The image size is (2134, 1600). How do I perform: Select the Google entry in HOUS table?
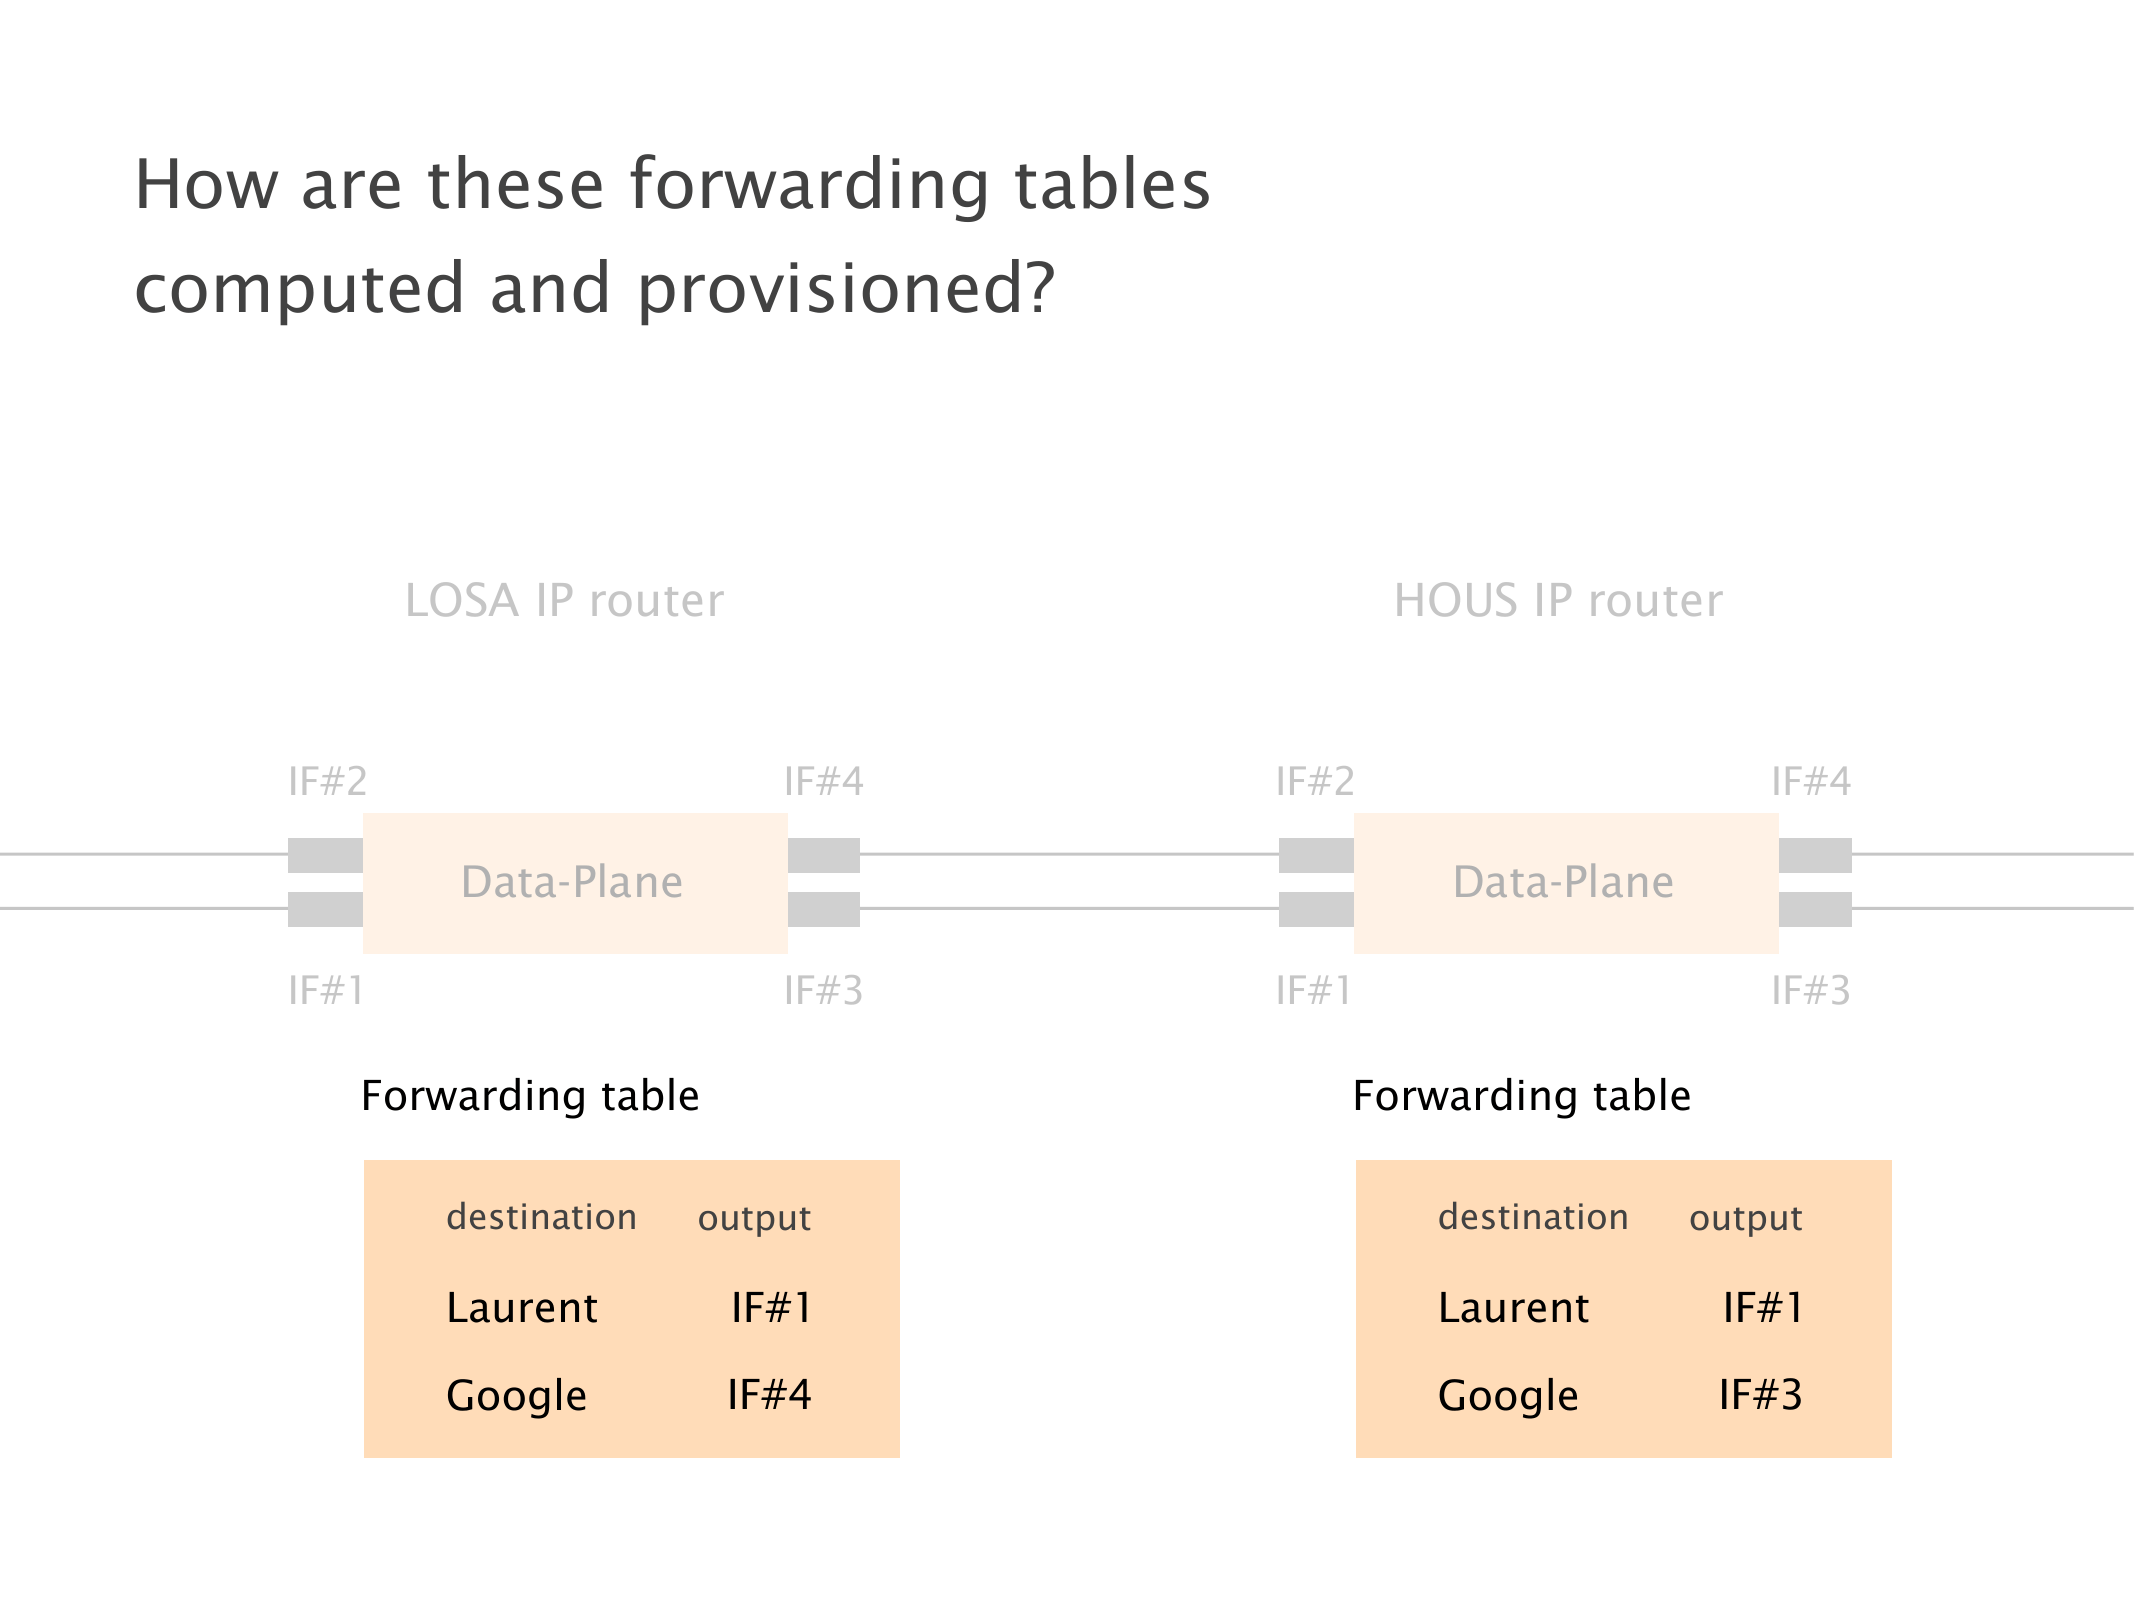point(1508,1395)
